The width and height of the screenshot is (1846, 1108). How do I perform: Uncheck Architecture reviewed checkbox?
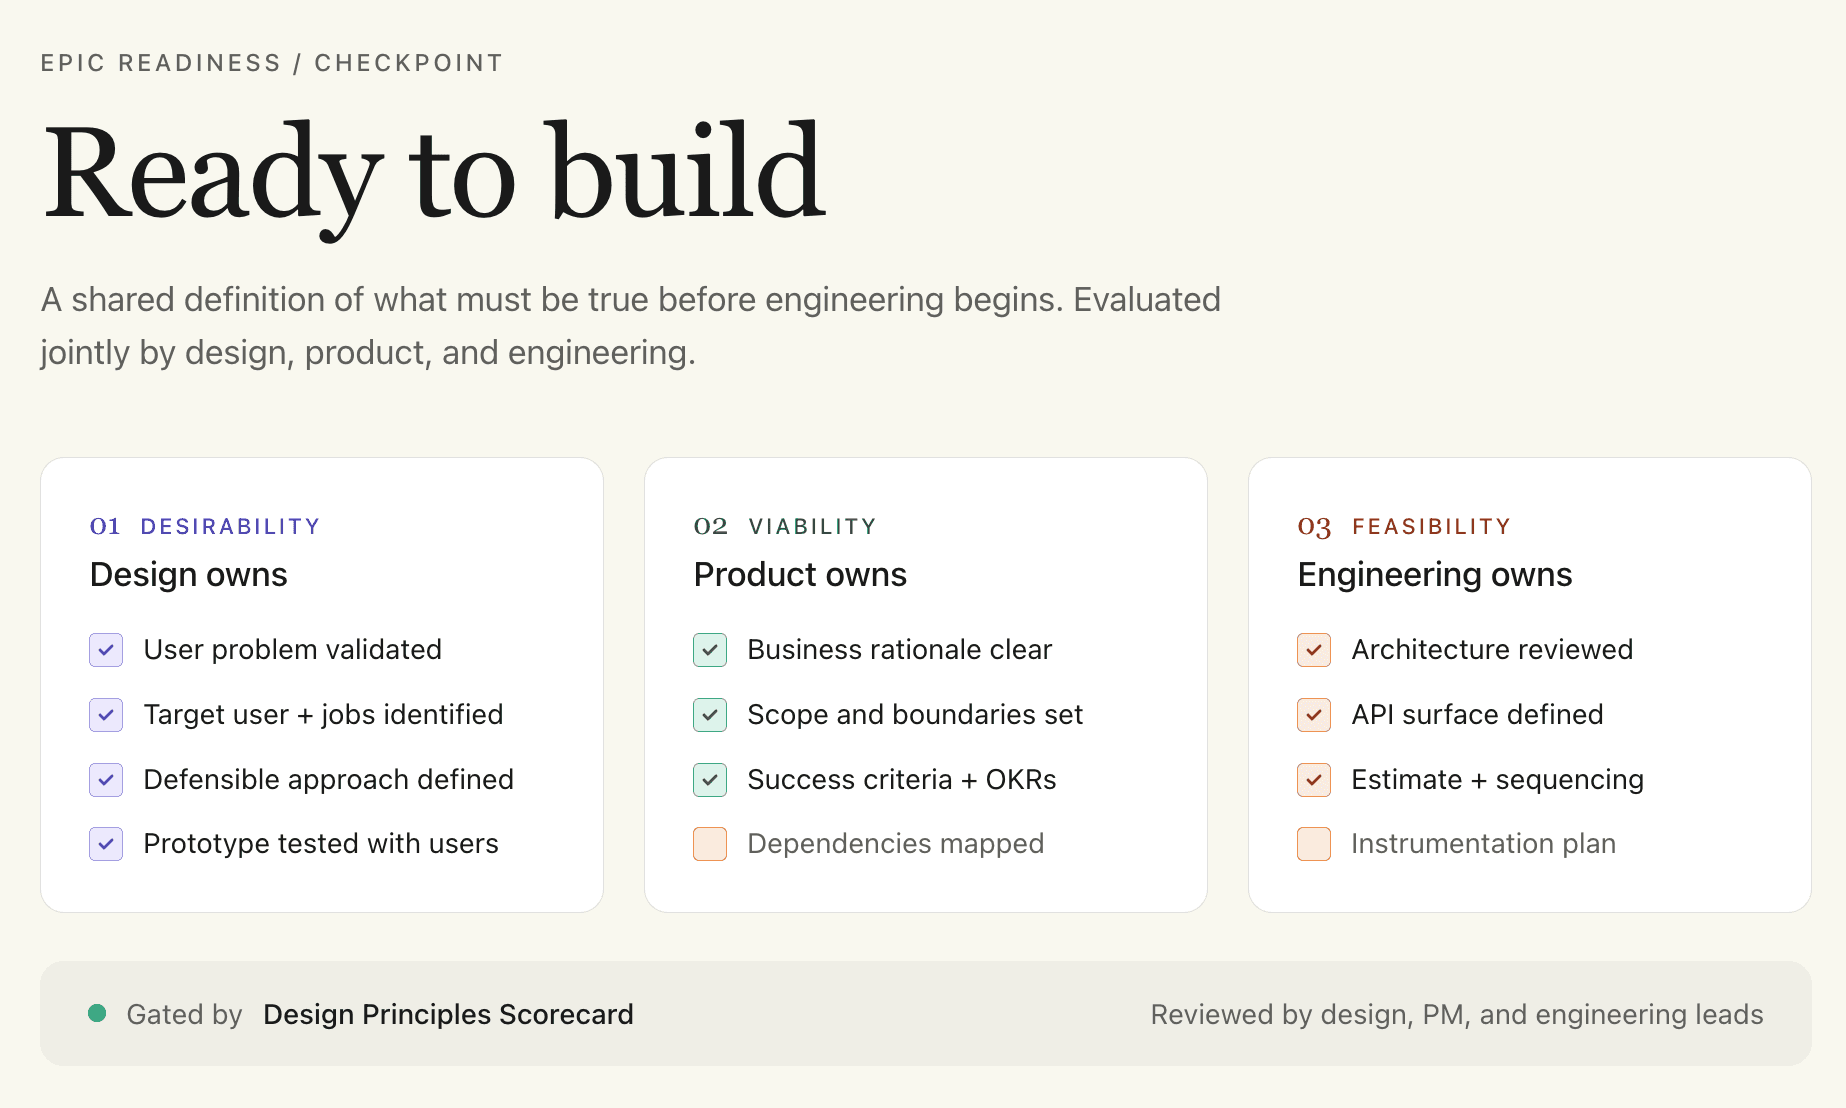[x=1314, y=650]
